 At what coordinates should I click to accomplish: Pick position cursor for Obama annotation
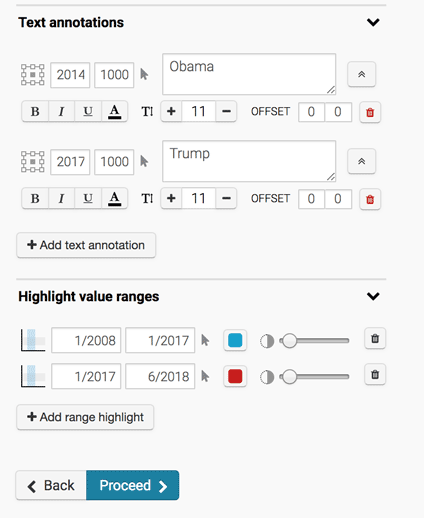(x=144, y=74)
